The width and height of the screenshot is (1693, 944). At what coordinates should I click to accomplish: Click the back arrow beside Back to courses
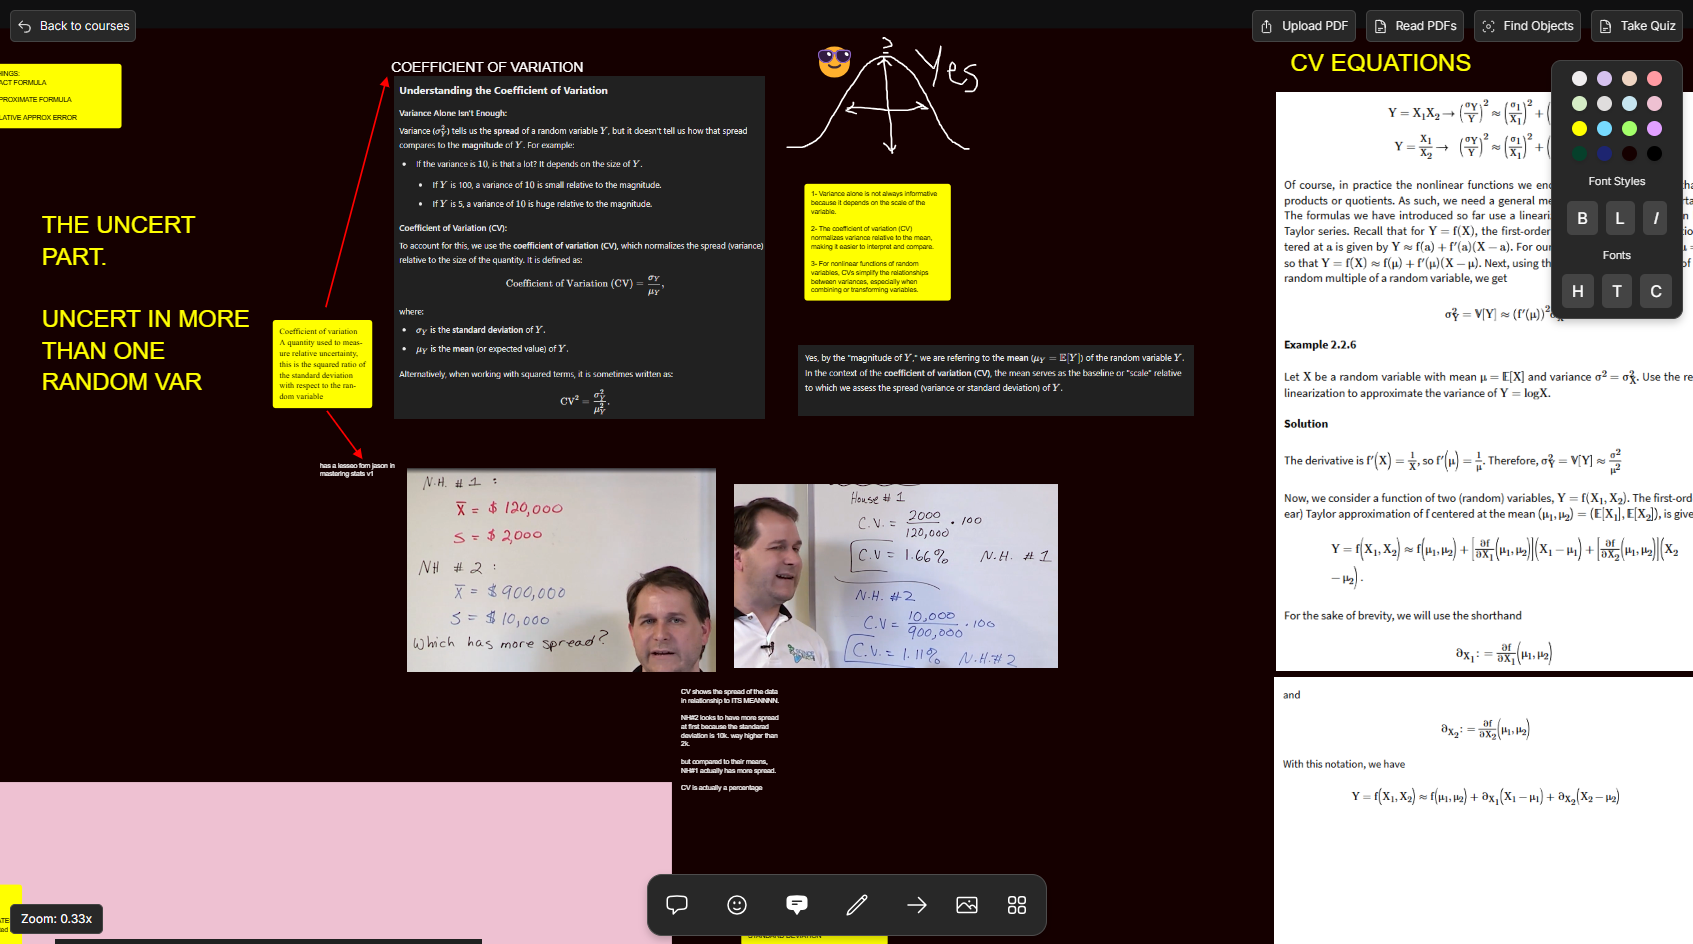23,25
